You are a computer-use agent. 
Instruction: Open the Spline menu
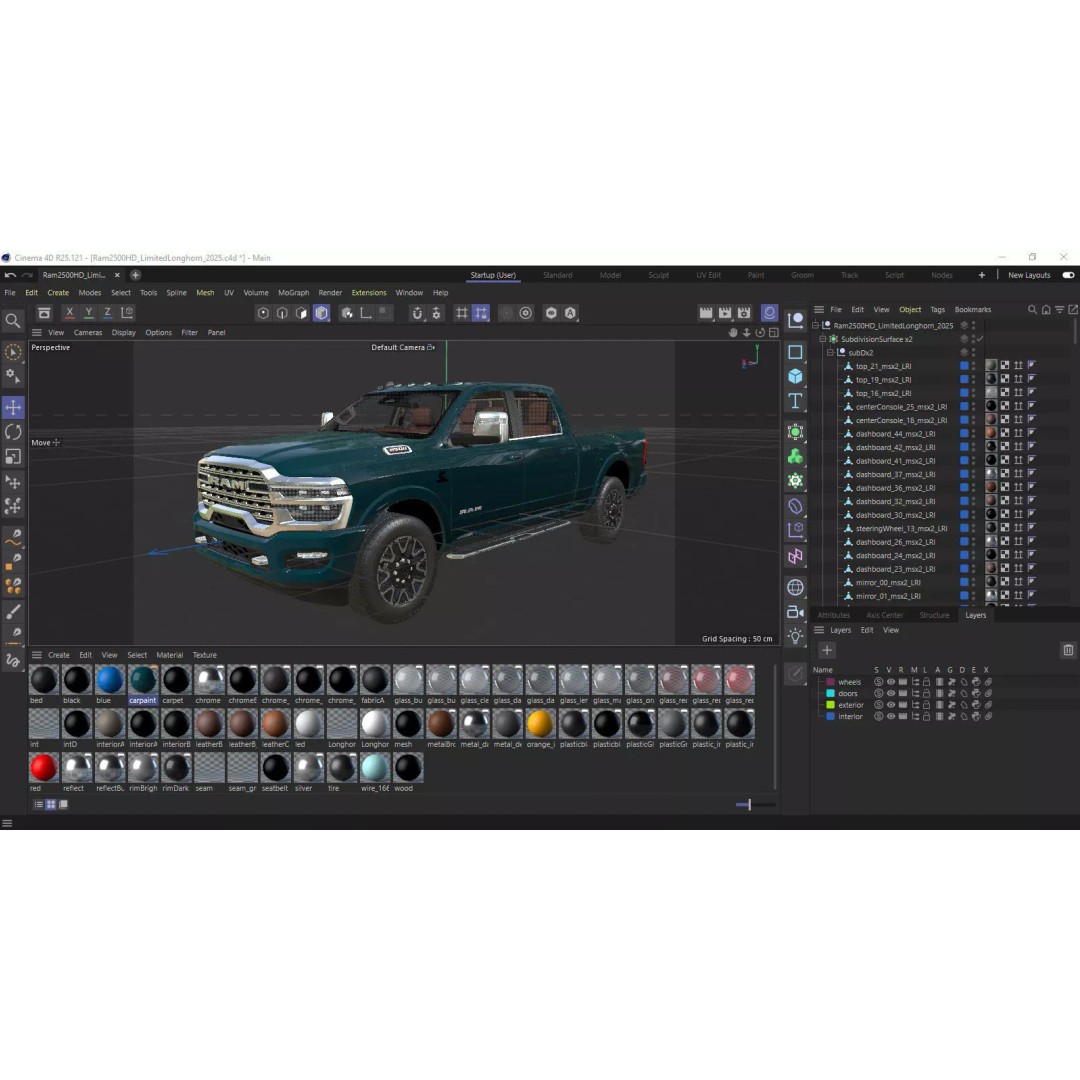coord(176,293)
